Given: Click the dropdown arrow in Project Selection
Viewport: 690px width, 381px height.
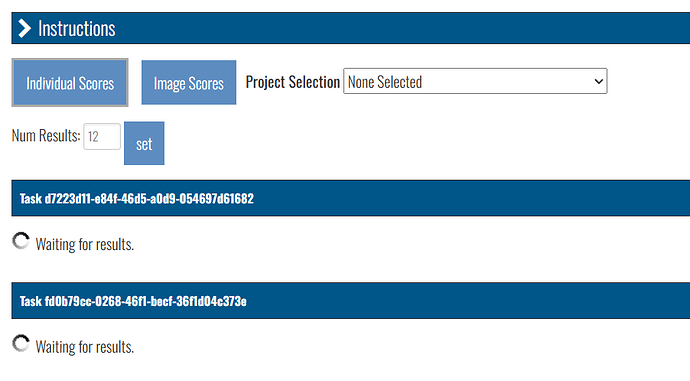Looking at the screenshot, I should click(598, 81).
